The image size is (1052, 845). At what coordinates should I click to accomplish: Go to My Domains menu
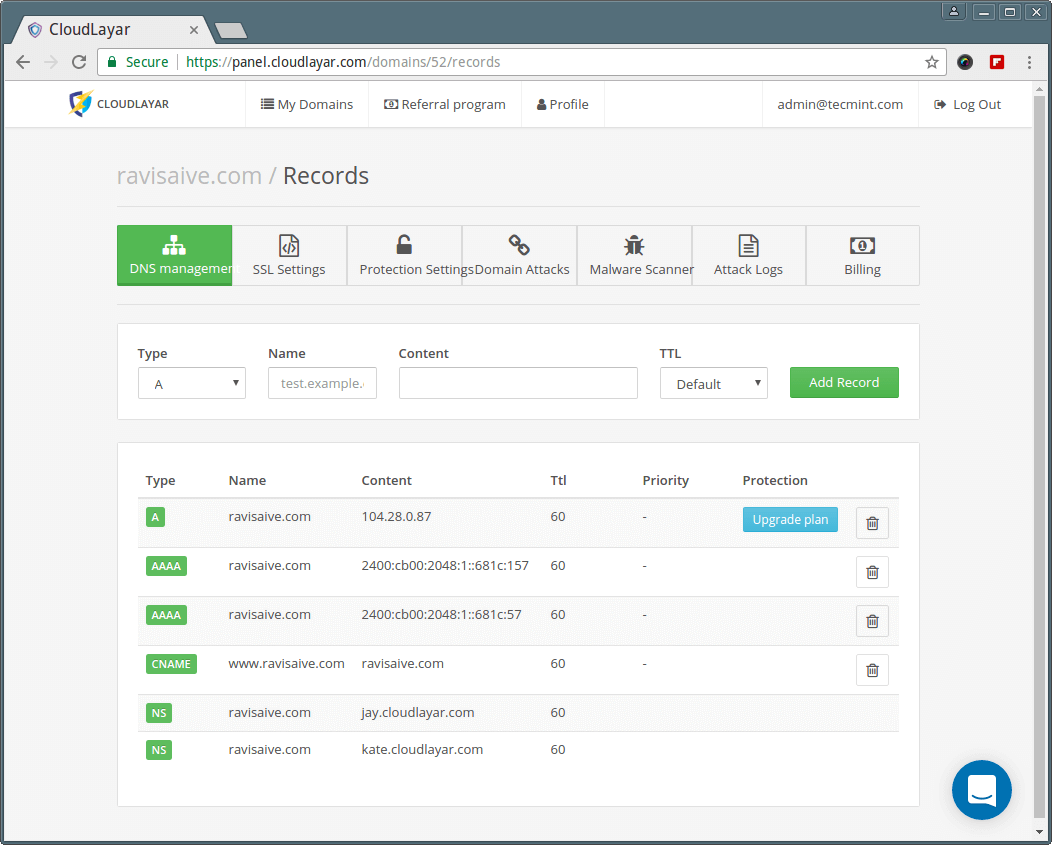click(307, 104)
